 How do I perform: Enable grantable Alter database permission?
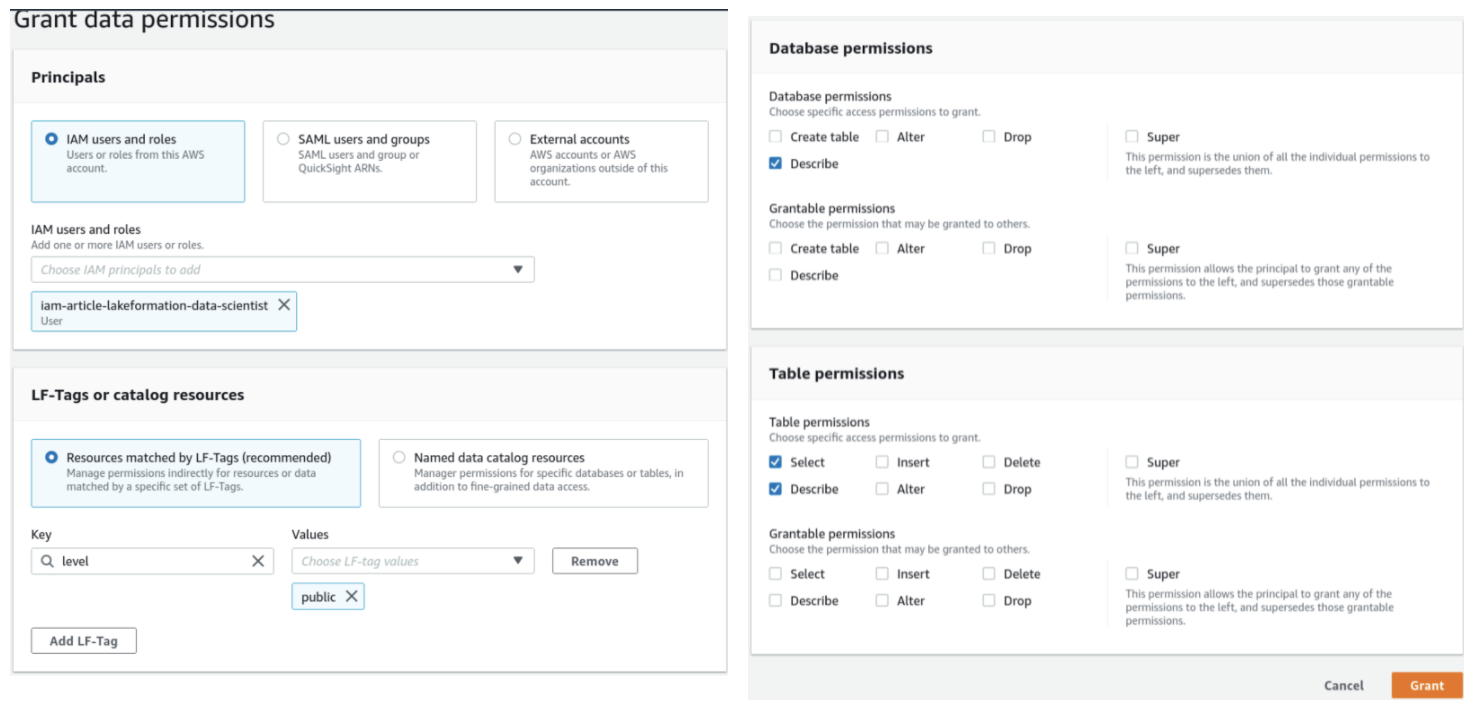tap(882, 248)
